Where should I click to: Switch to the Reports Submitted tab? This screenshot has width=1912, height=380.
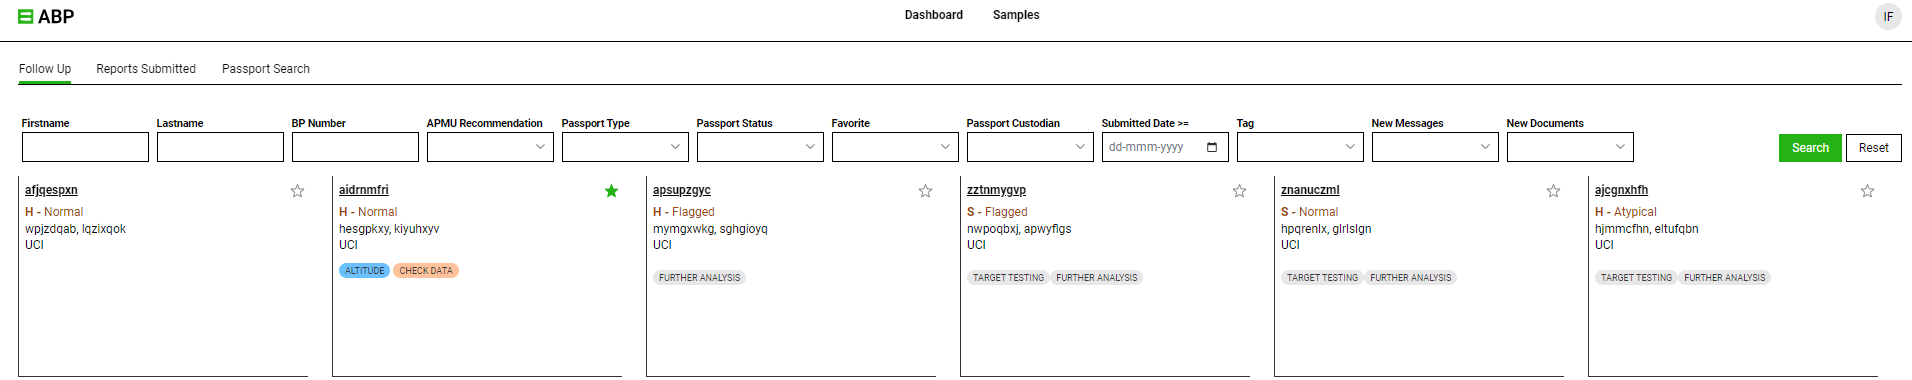tap(146, 69)
